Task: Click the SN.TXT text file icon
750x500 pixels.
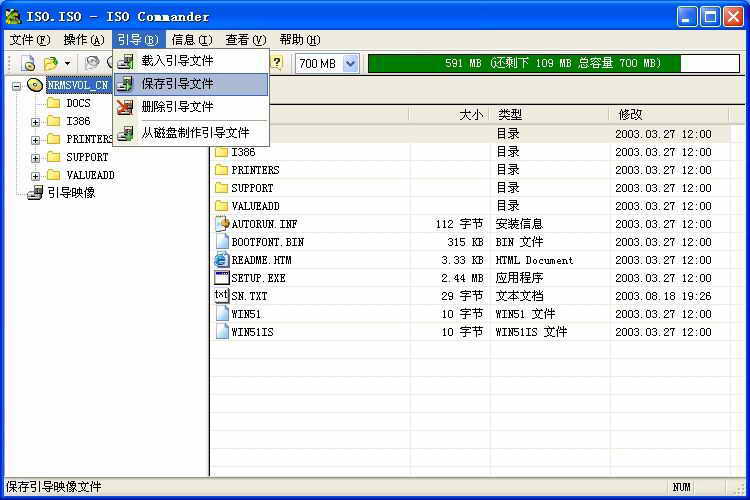Action: coord(222,296)
